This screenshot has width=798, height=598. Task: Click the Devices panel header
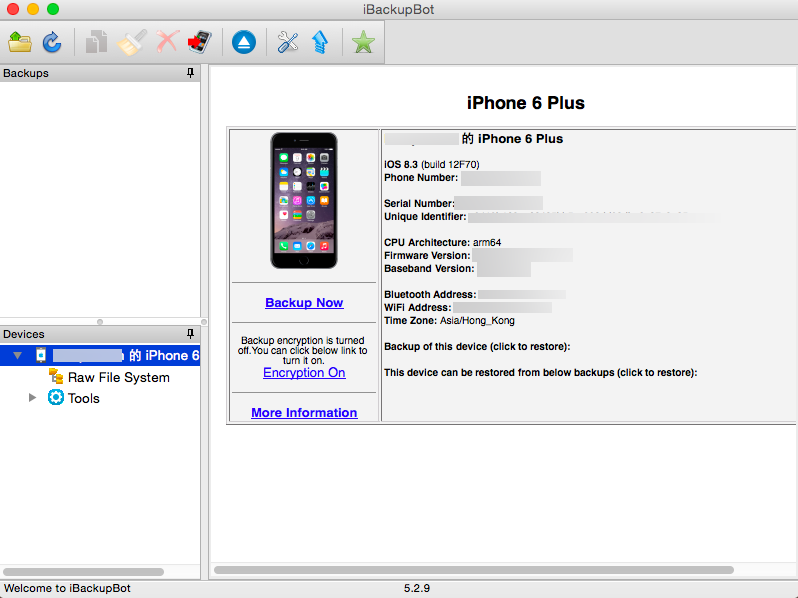coord(100,334)
